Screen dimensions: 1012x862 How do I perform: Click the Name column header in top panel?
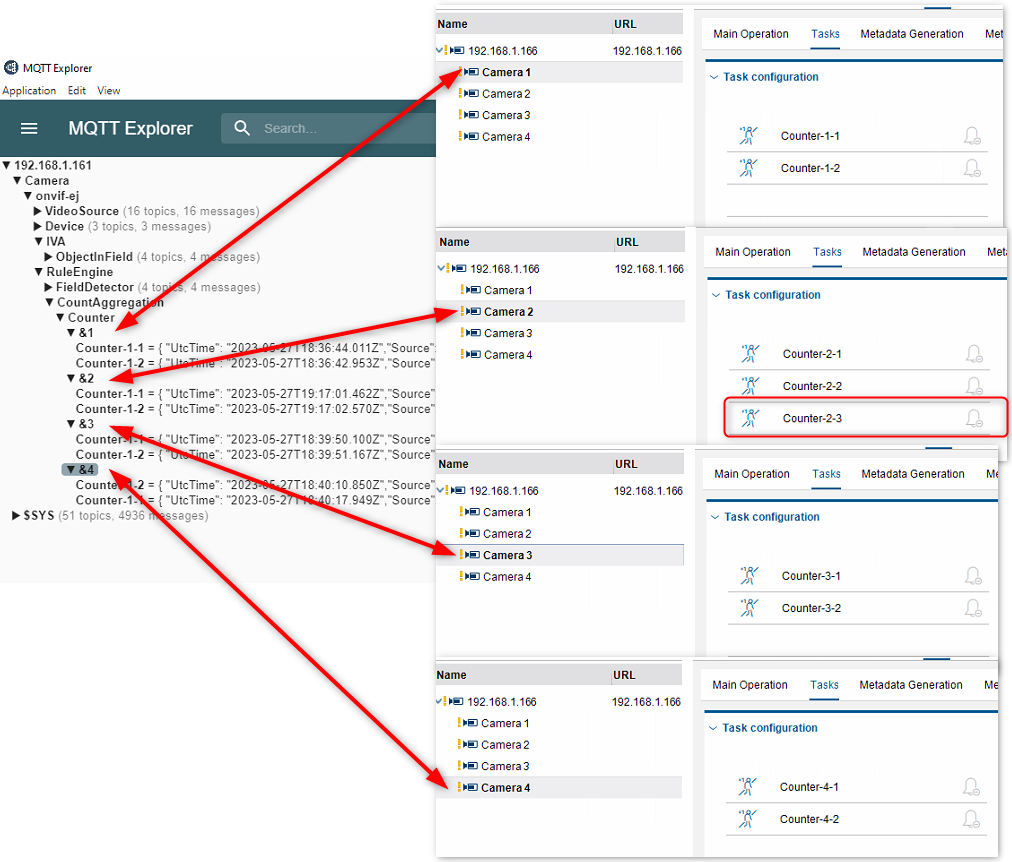523,24
